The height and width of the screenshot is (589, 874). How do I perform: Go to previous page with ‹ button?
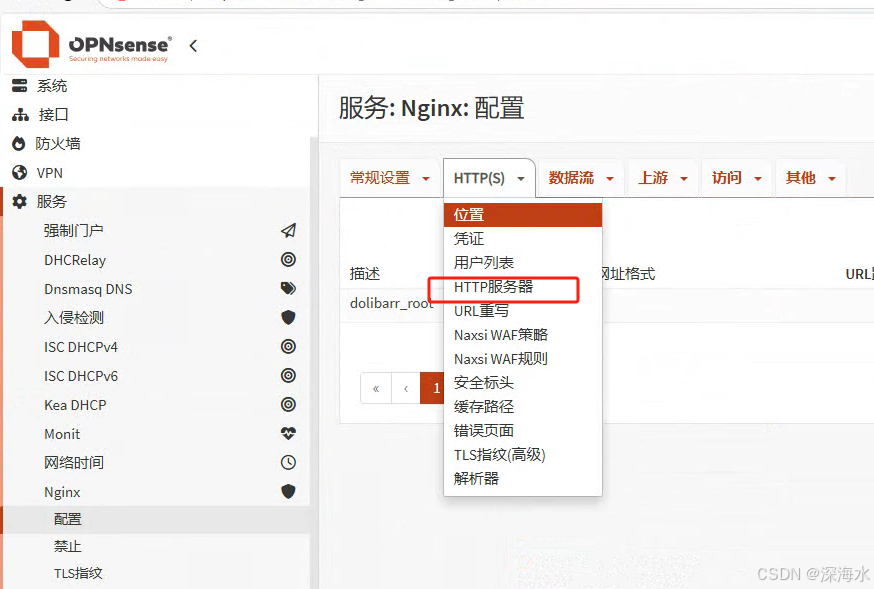coord(406,388)
